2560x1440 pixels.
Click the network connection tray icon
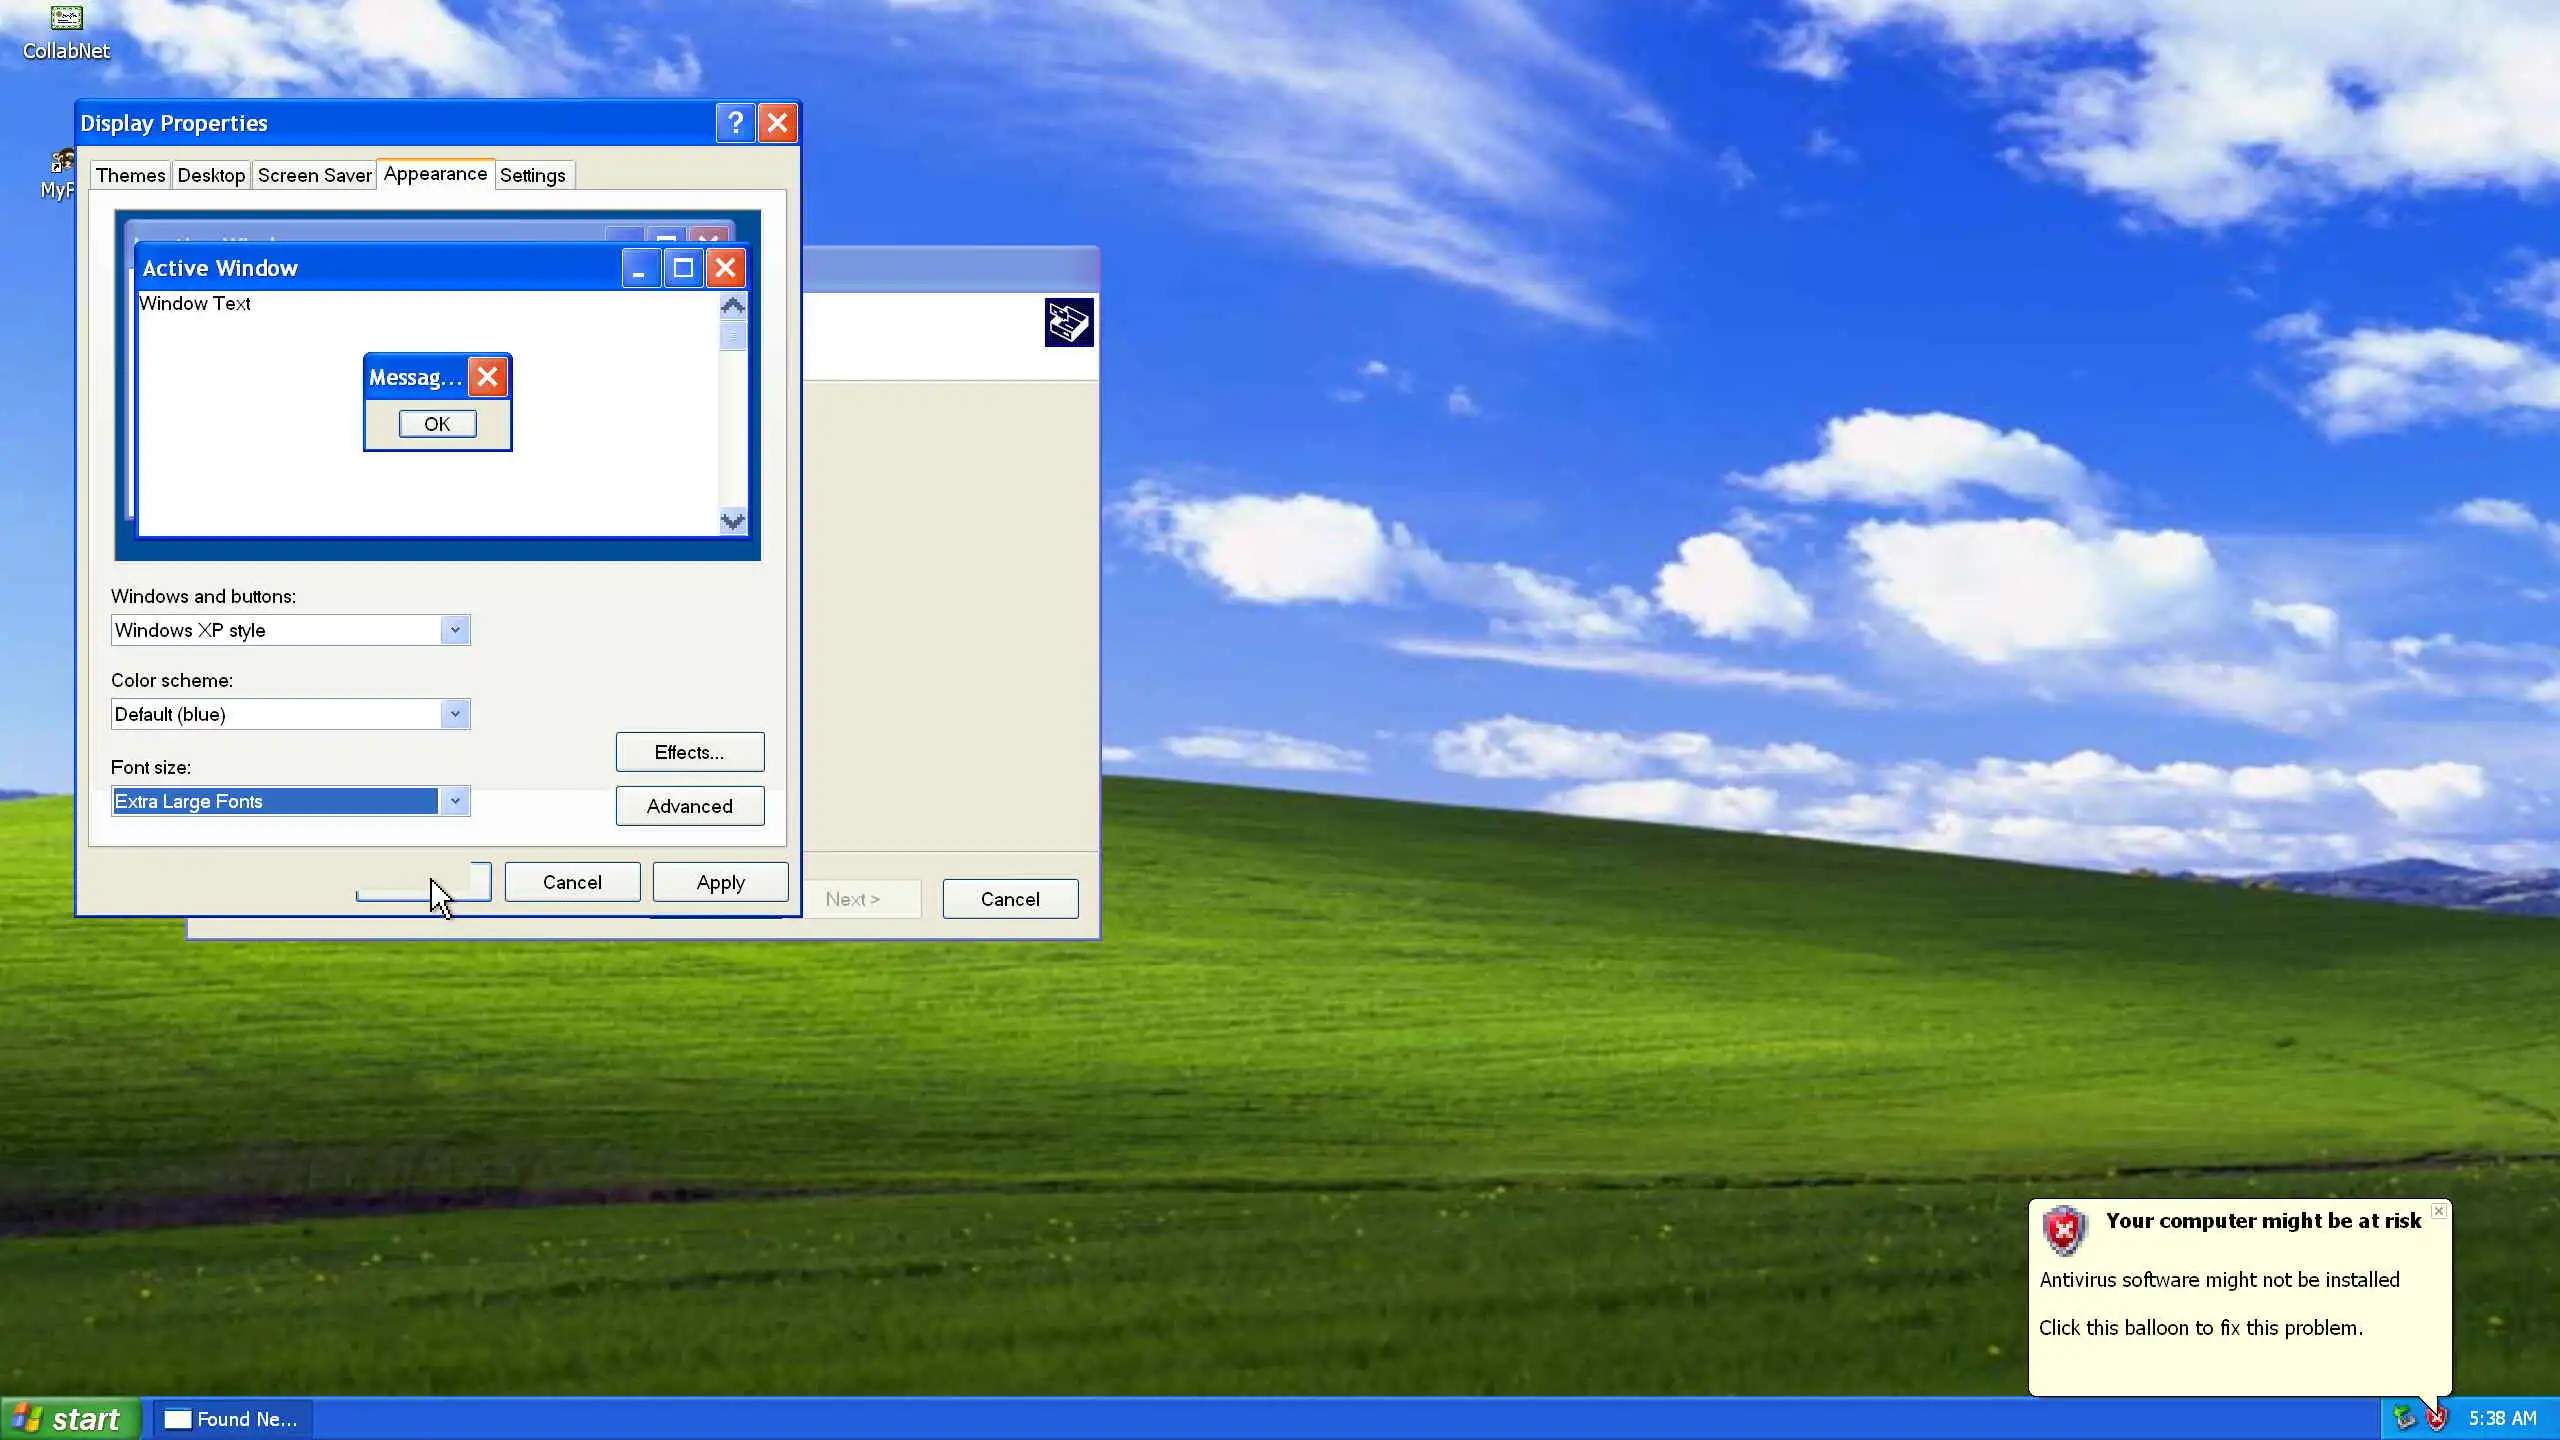(x=2404, y=1418)
